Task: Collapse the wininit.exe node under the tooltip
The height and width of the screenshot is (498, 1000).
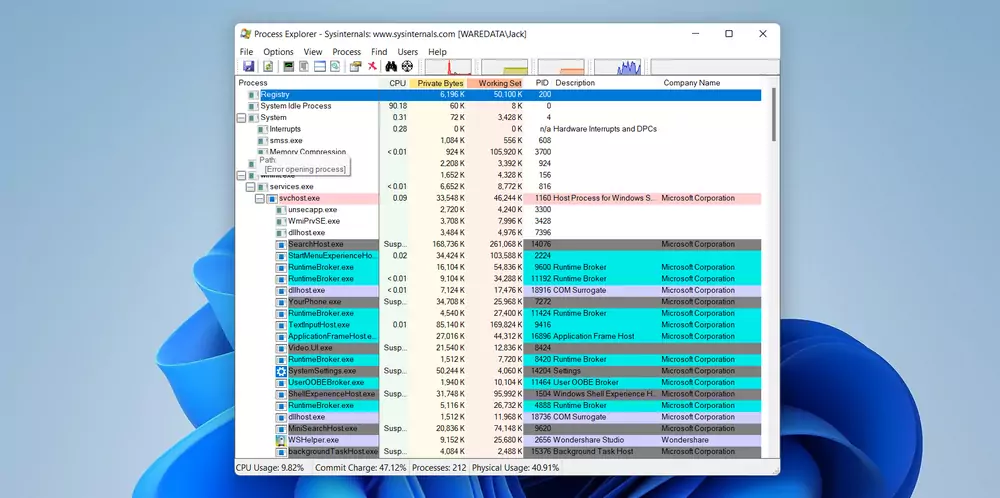Action: 241,175
